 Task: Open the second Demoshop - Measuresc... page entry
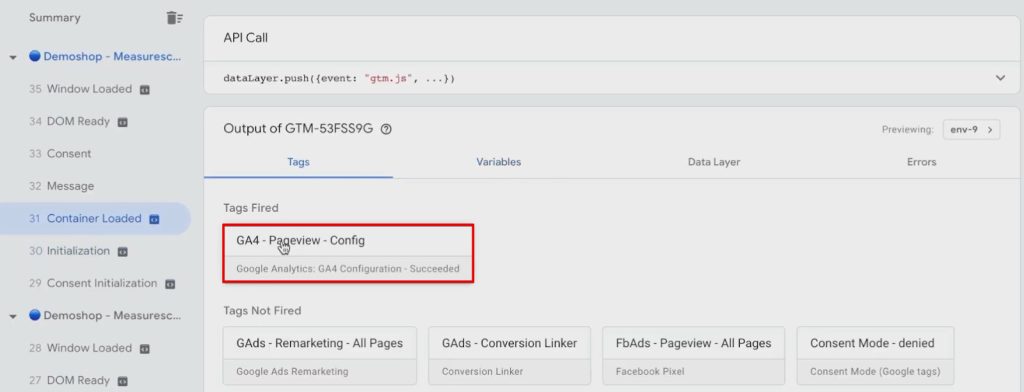coord(106,316)
